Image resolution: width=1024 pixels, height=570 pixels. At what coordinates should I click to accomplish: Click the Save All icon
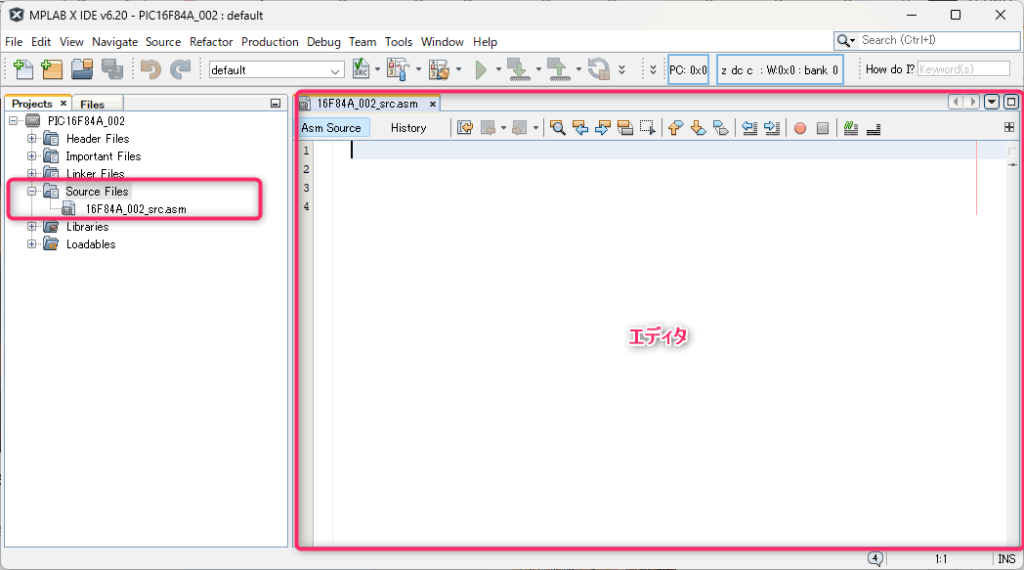point(112,69)
